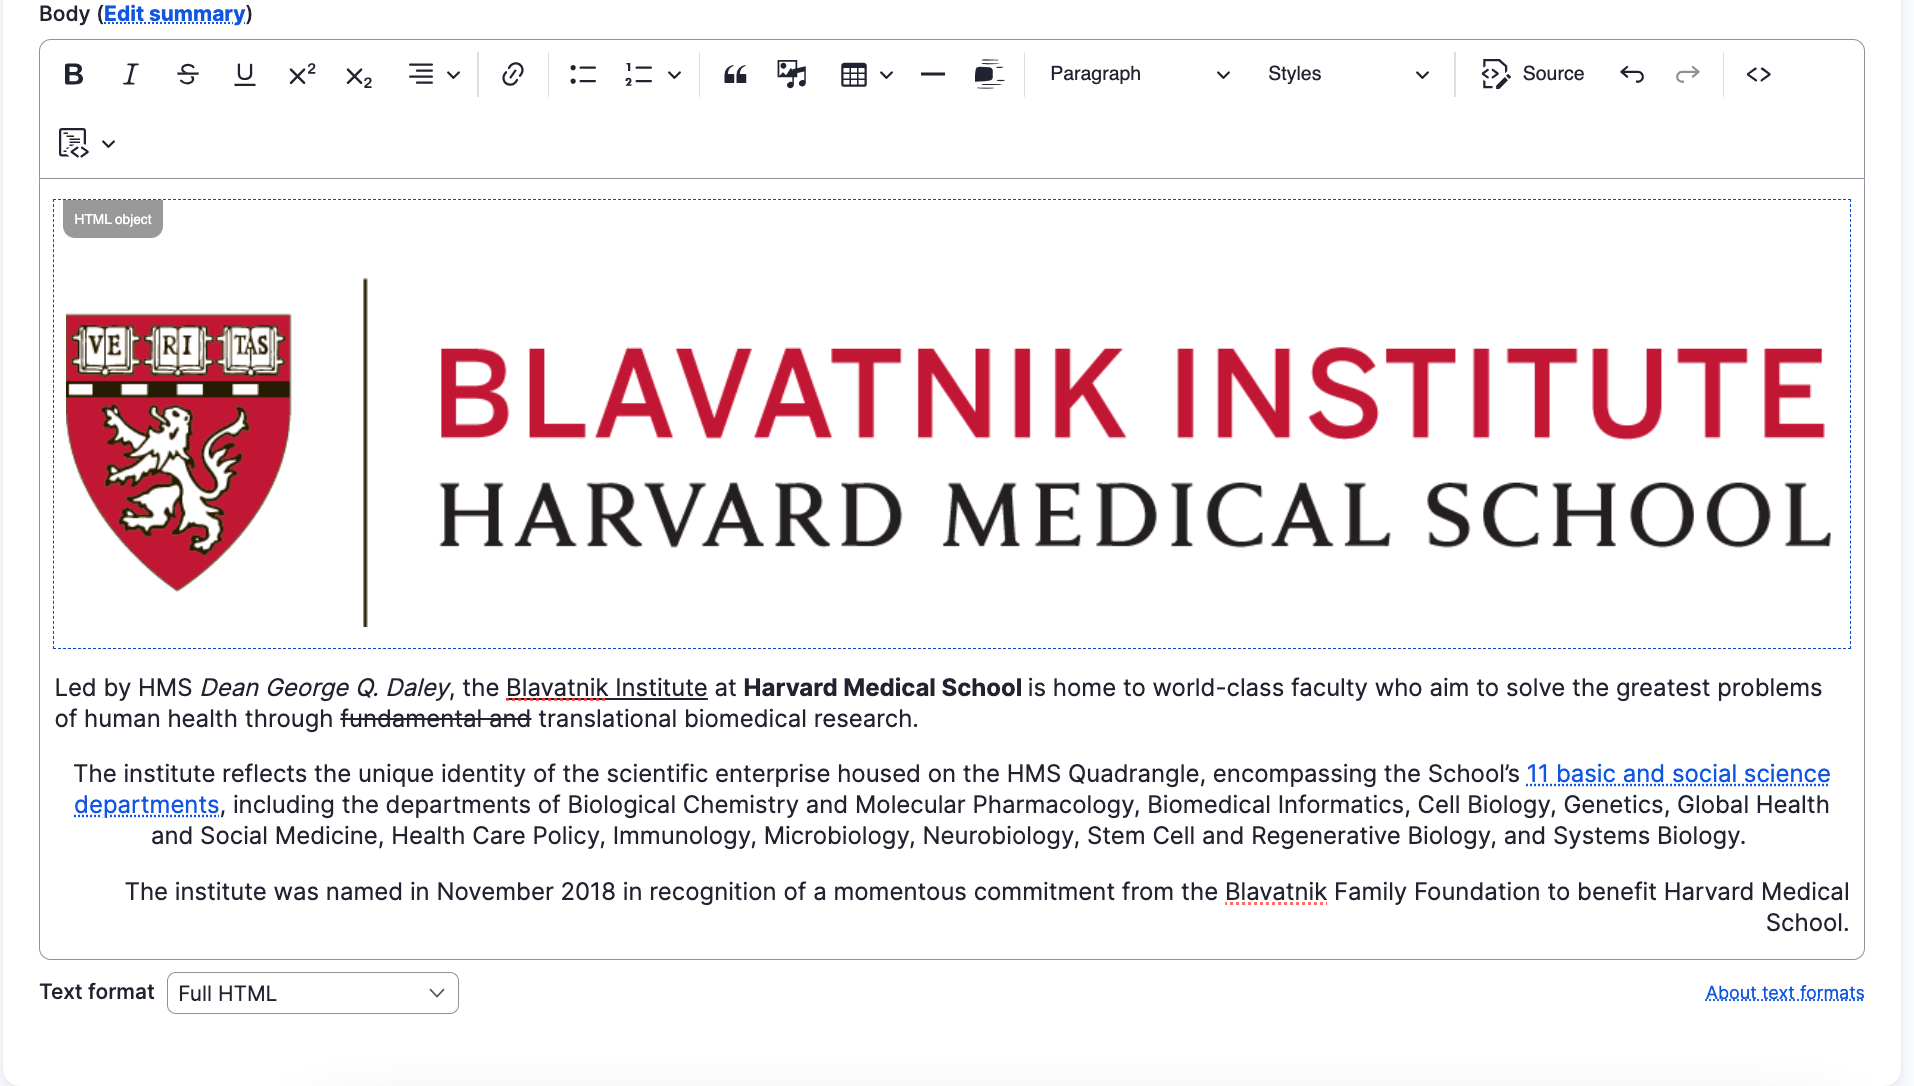This screenshot has height=1086, width=1914.
Task: Insert a block quote
Action: [x=735, y=74]
